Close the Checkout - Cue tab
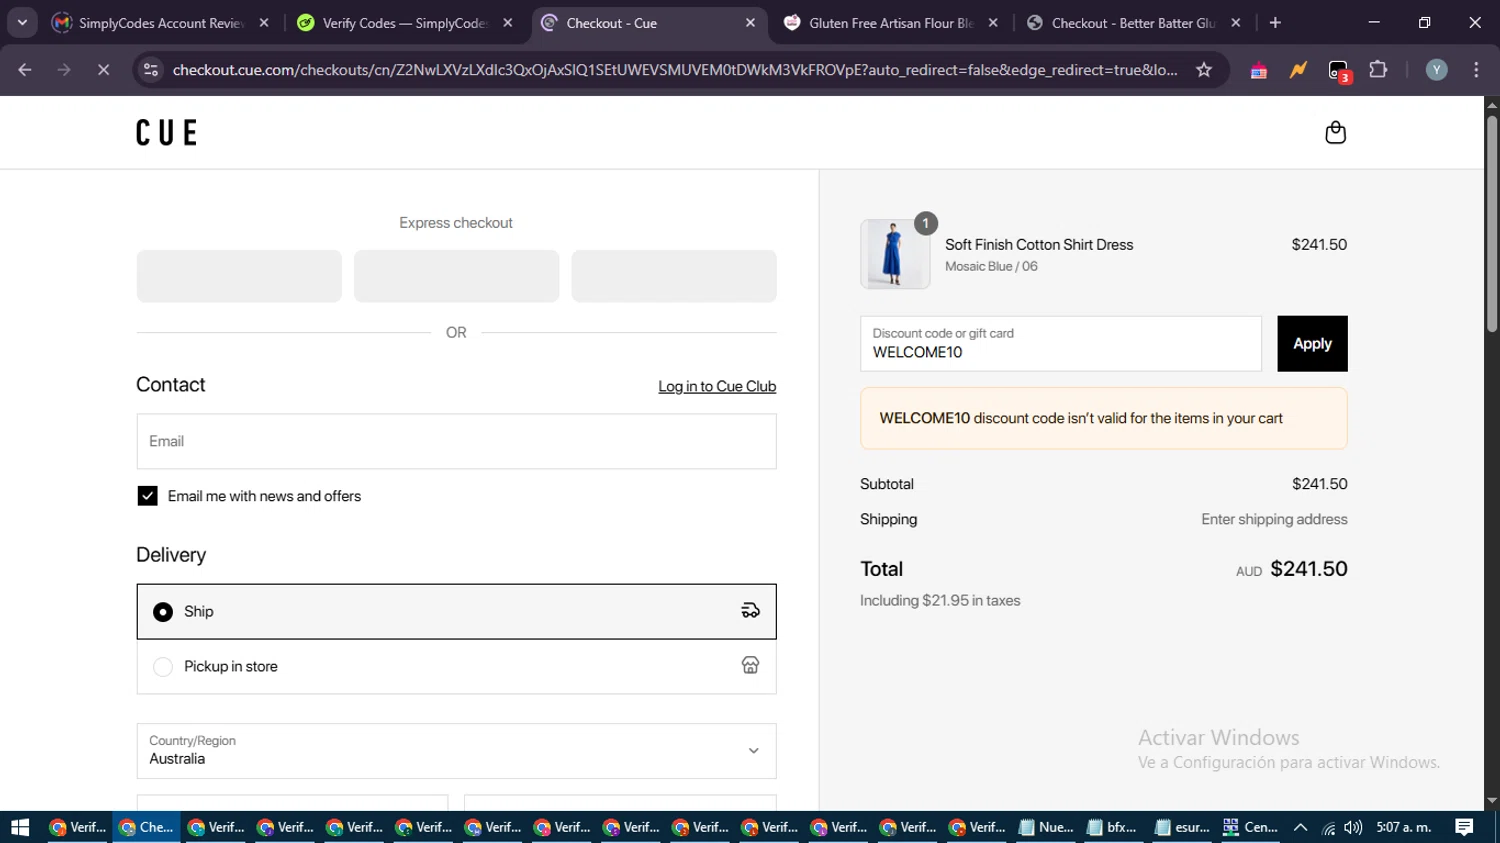Screen dimensions: 1500x843 coord(750,23)
